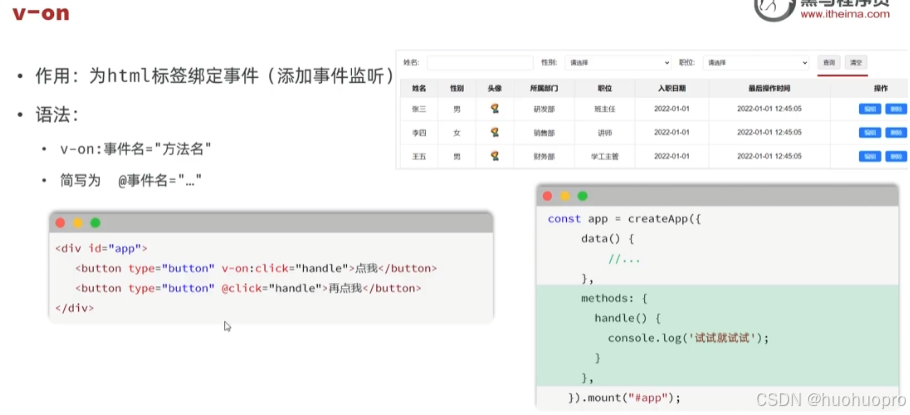Click the gender cell 女

(457, 133)
